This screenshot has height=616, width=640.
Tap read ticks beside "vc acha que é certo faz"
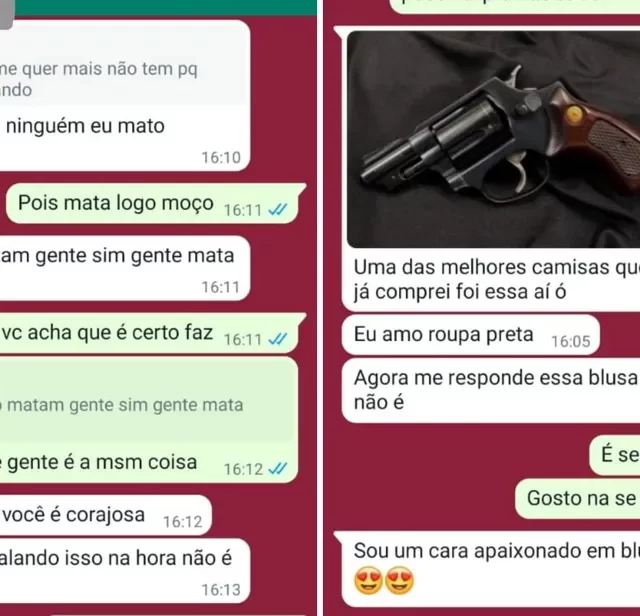[278, 339]
